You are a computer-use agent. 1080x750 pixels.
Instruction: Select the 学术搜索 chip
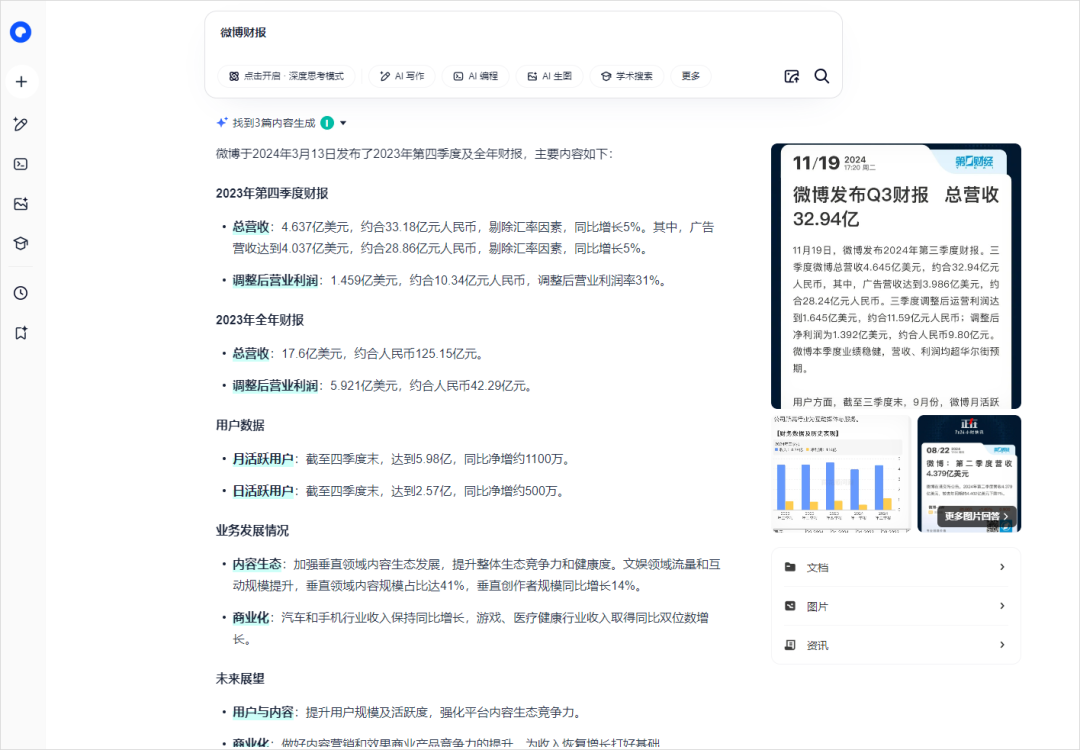pos(627,76)
